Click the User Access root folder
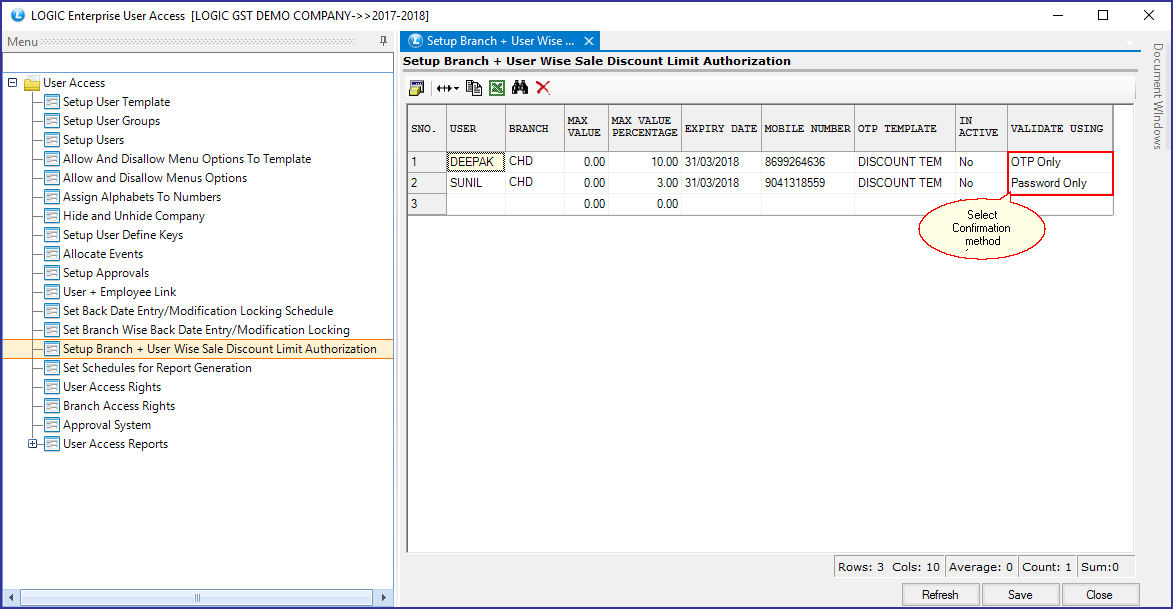This screenshot has width=1173, height=609. pyautogui.click(x=74, y=83)
